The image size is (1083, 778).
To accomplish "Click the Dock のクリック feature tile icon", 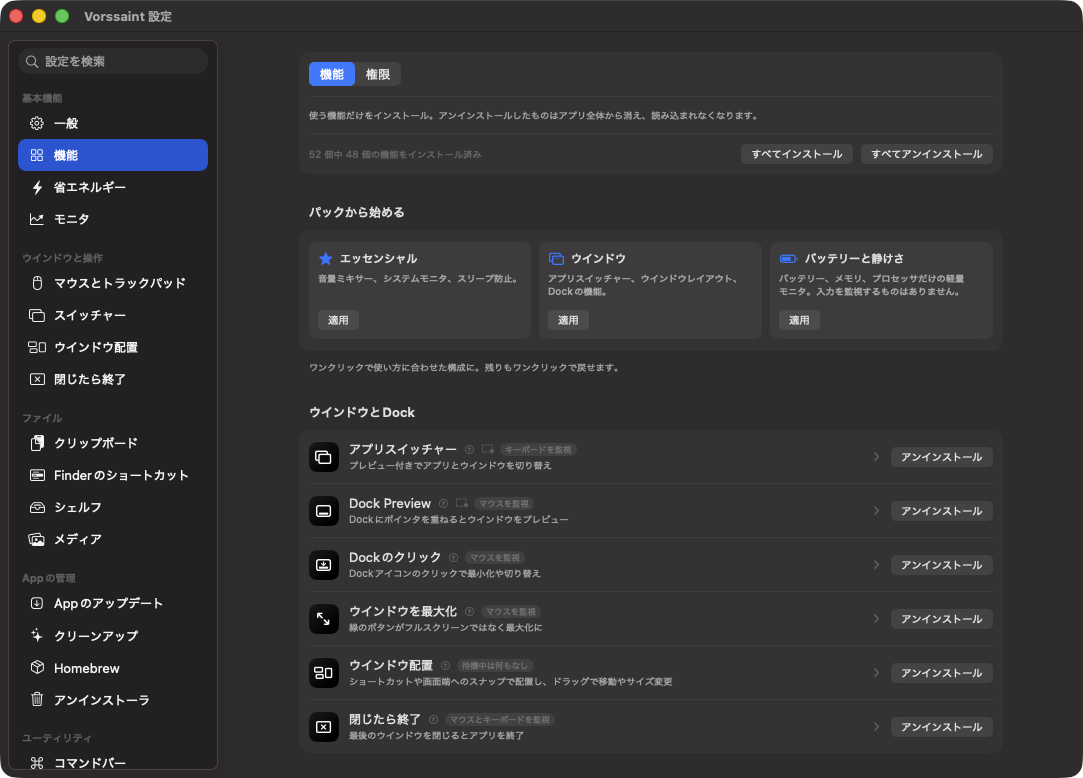I will 323,564.
